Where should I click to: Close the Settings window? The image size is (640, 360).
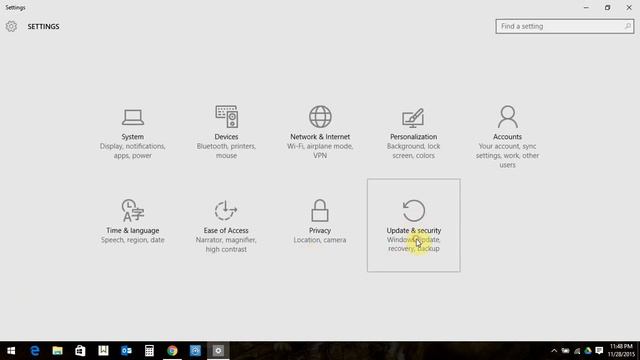[629, 7]
